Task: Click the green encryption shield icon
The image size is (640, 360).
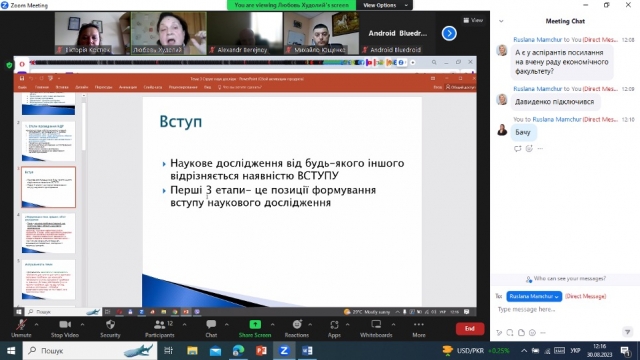Action: click(x=9, y=65)
